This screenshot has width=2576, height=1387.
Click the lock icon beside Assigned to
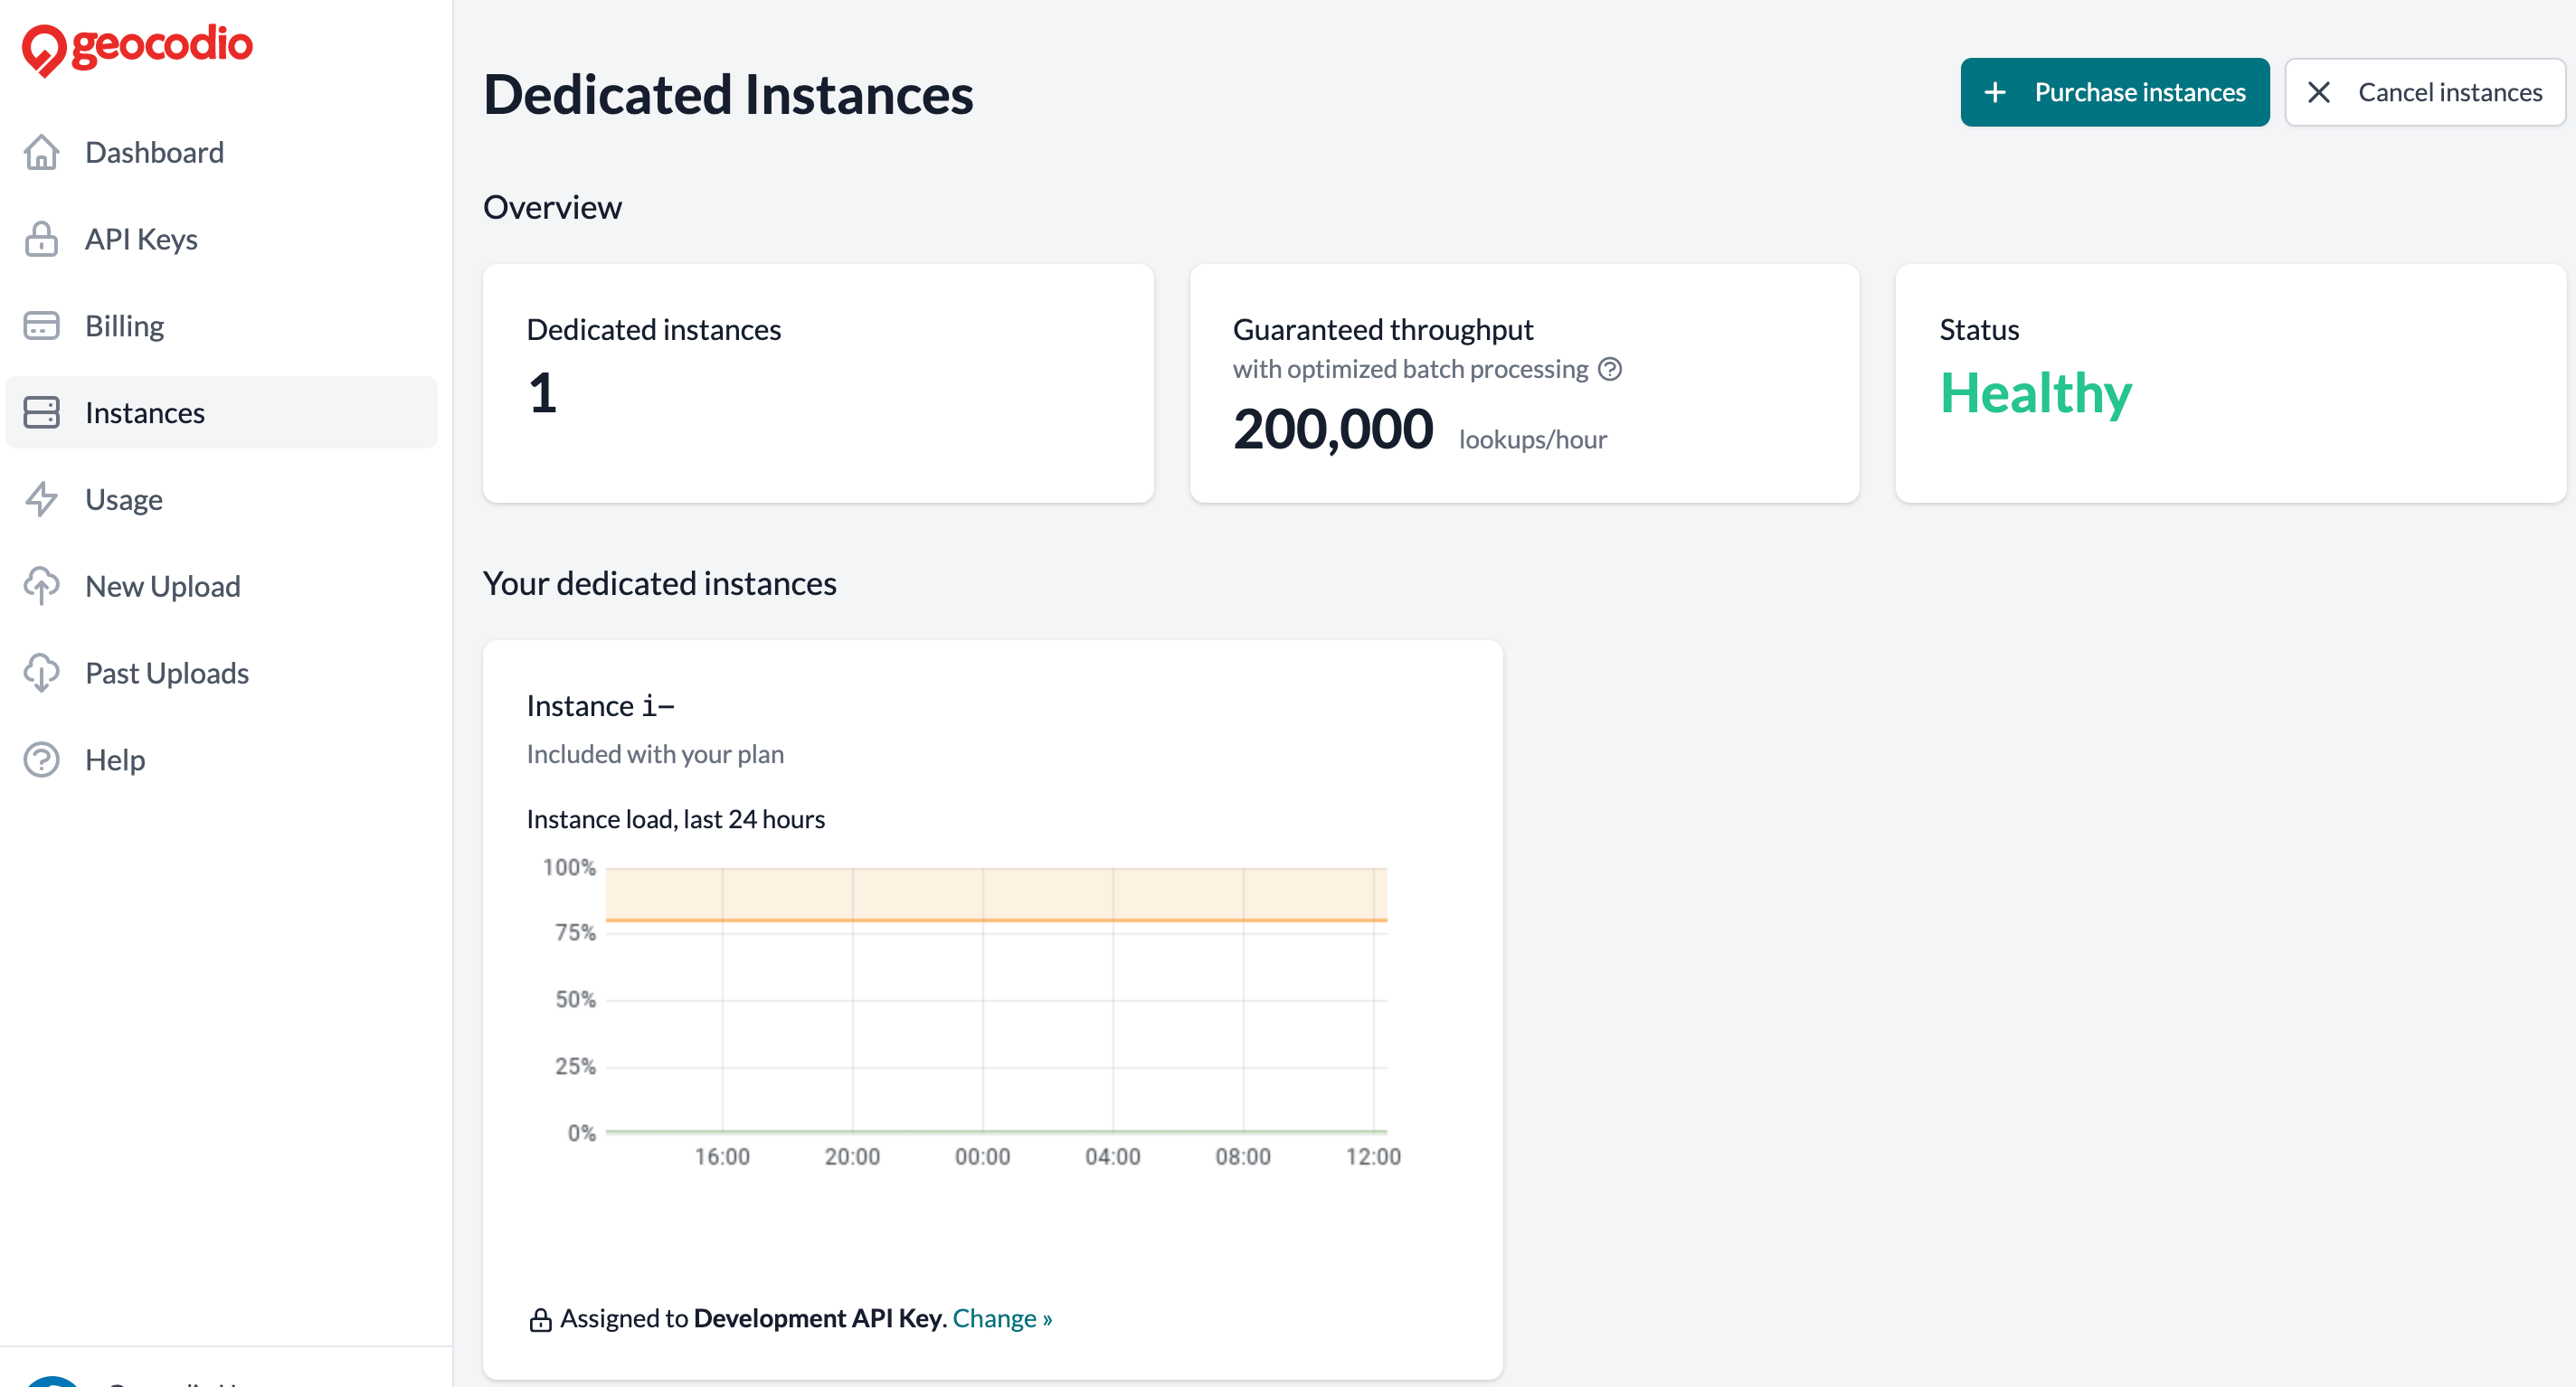click(541, 1318)
